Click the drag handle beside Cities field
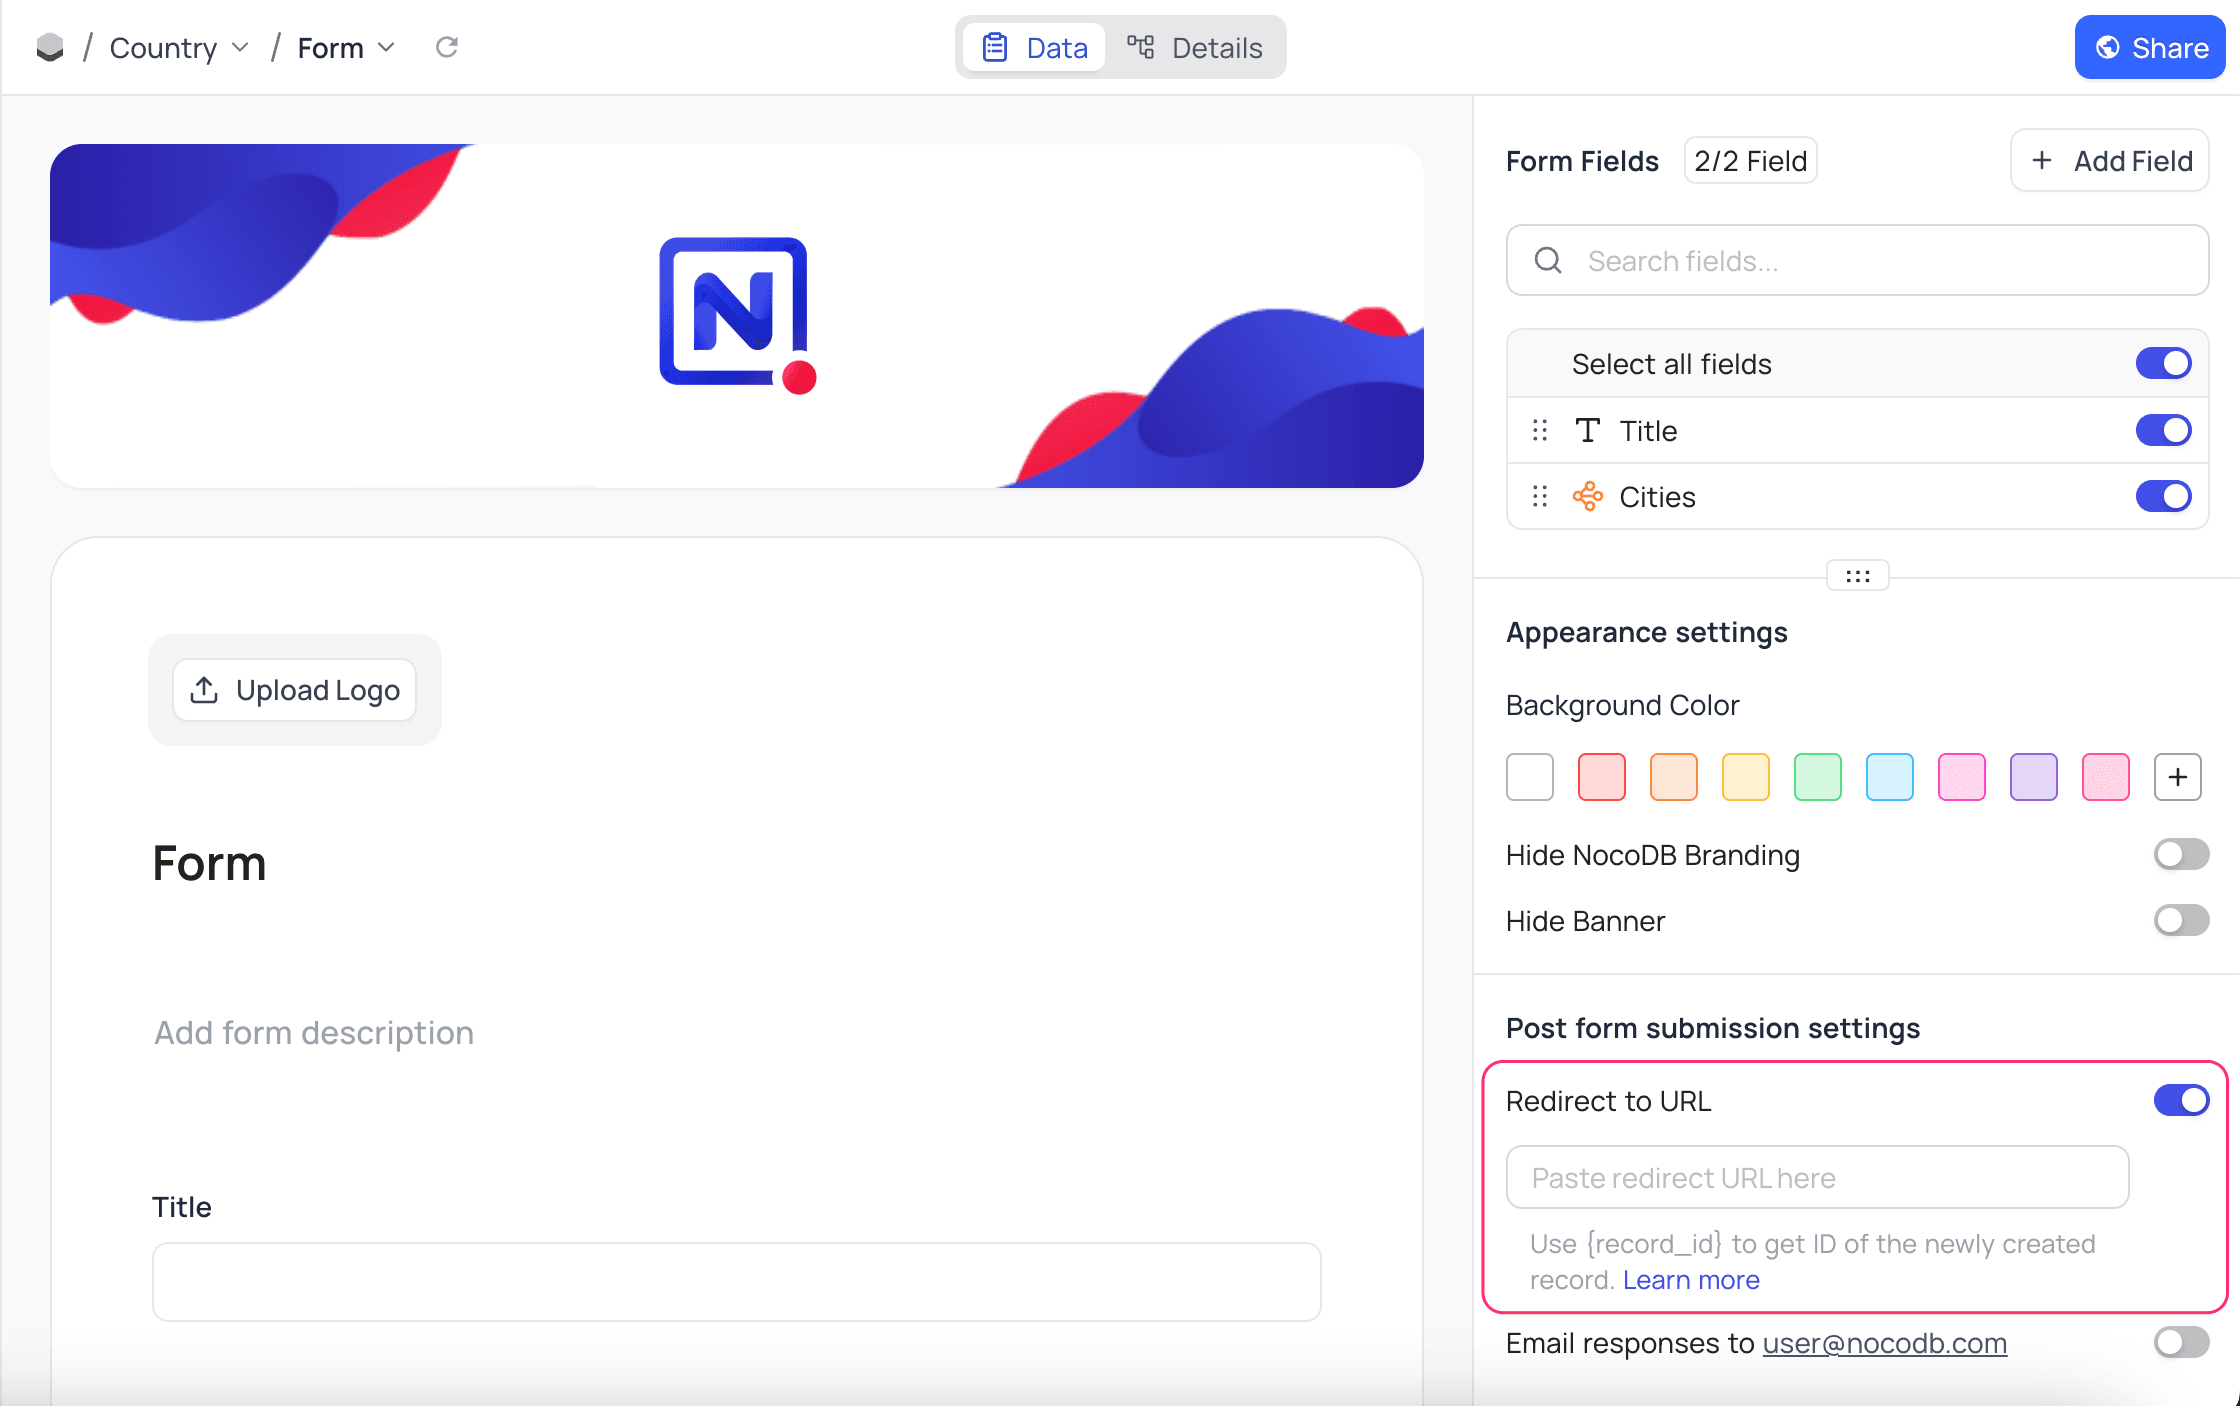Viewport: 2240px width, 1406px height. [x=1540, y=497]
